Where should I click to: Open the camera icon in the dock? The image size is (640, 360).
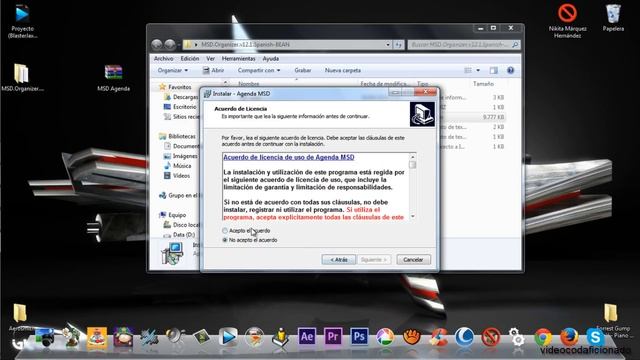pyautogui.click(x=45, y=338)
